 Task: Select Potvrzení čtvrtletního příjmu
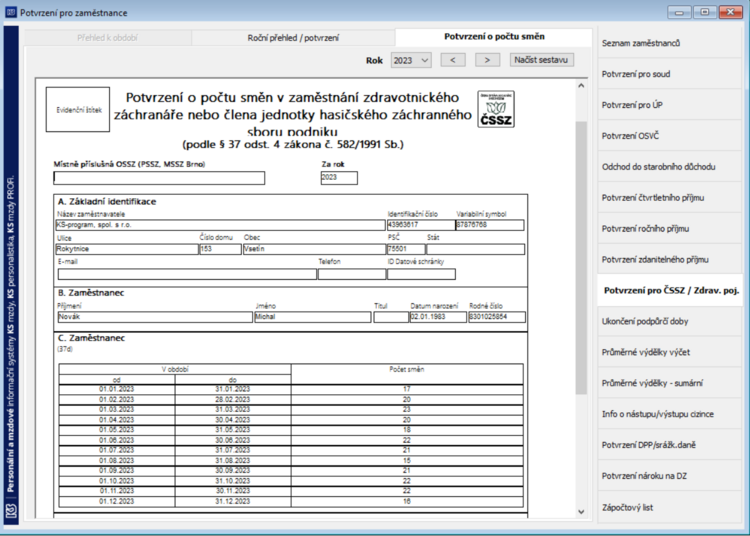(669, 197)
